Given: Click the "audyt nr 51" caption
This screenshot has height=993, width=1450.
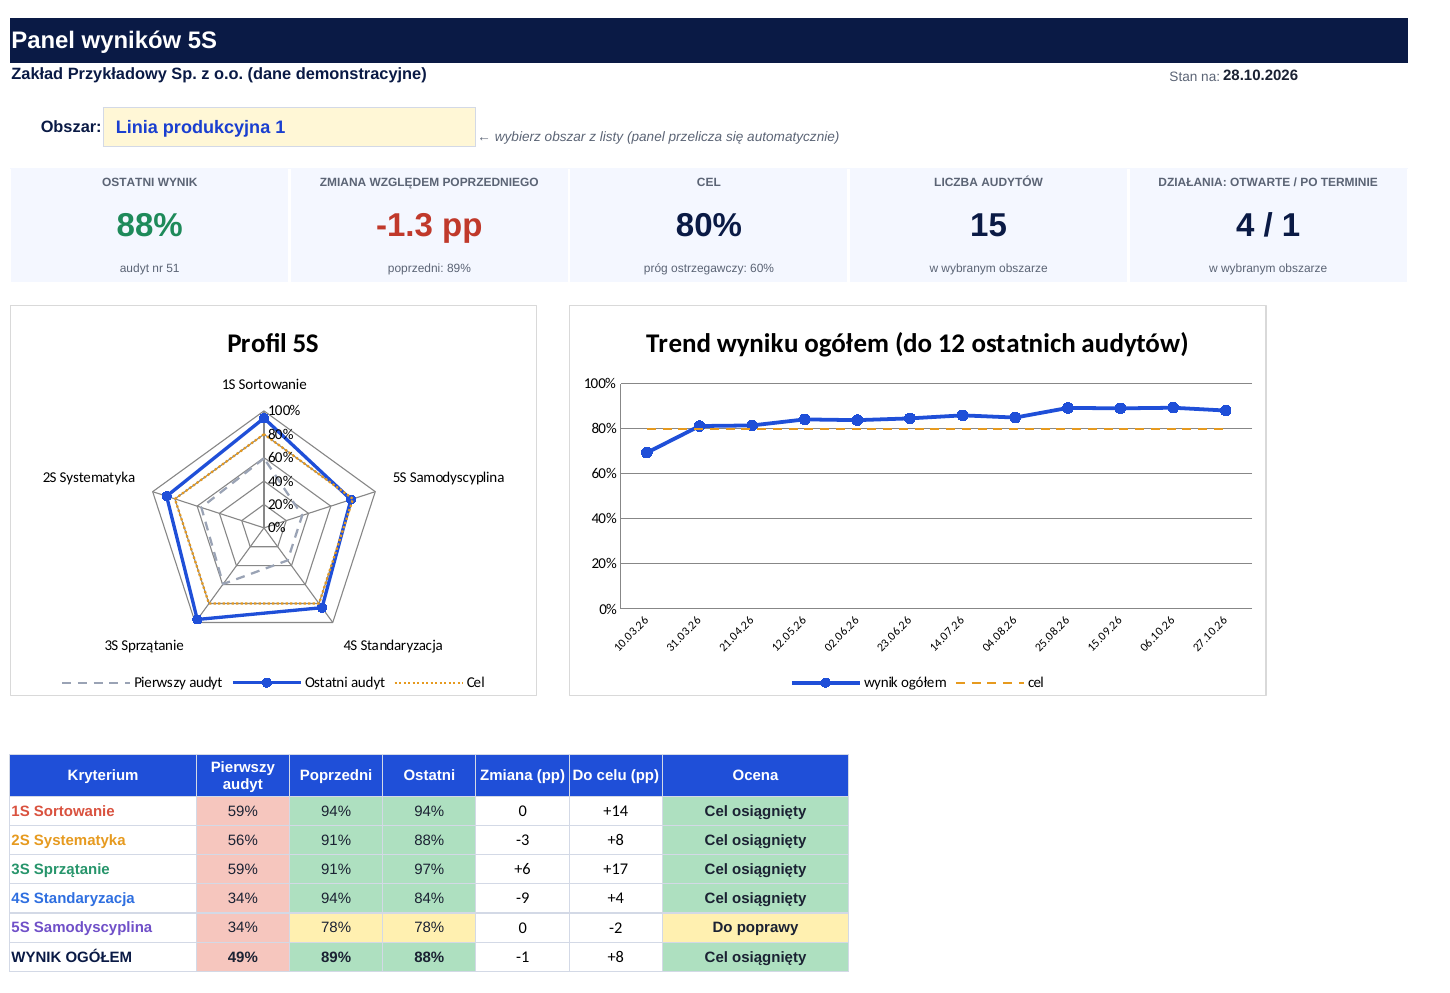Looking at the screenshot, I should coord(150,268).
